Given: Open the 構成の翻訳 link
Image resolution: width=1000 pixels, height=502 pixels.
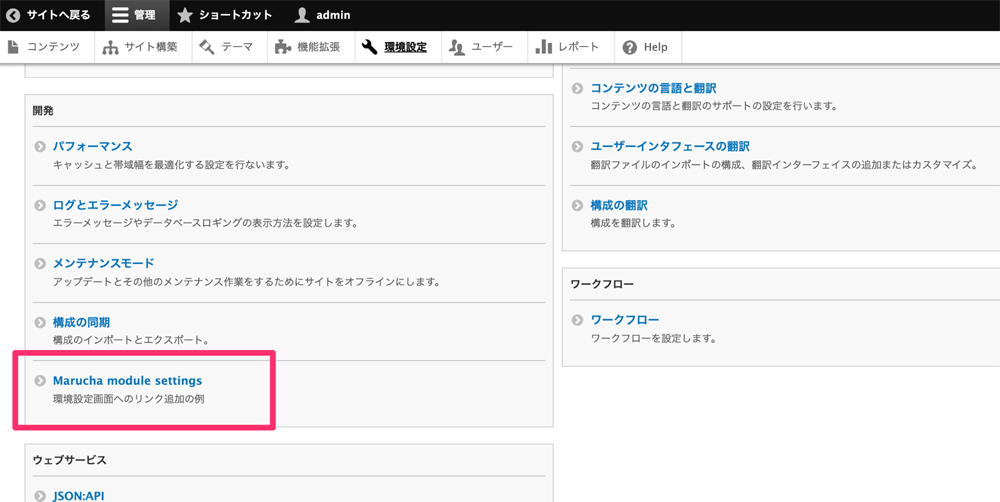Looking at the screenshot, I should coord(619,205).
